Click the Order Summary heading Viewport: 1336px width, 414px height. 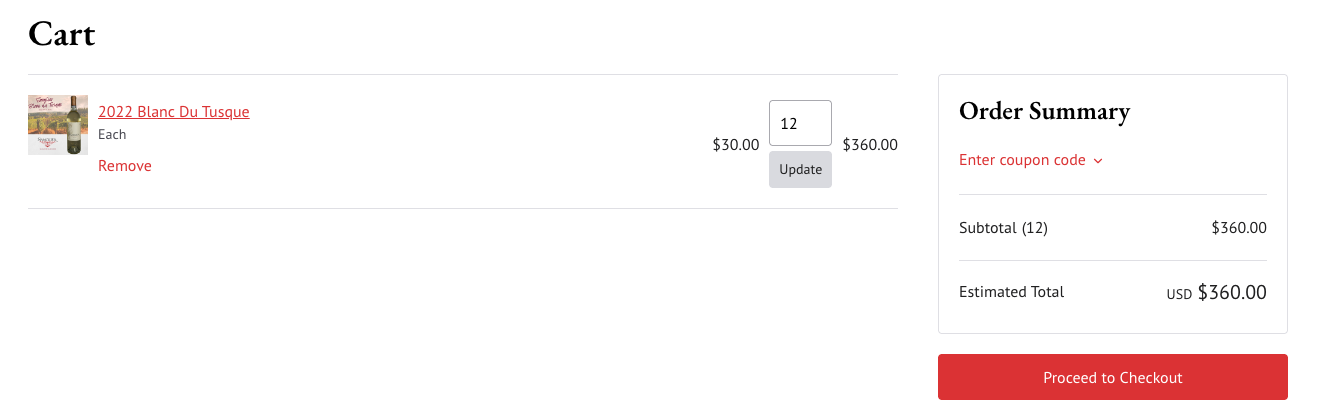click(x=1044, y=111)
